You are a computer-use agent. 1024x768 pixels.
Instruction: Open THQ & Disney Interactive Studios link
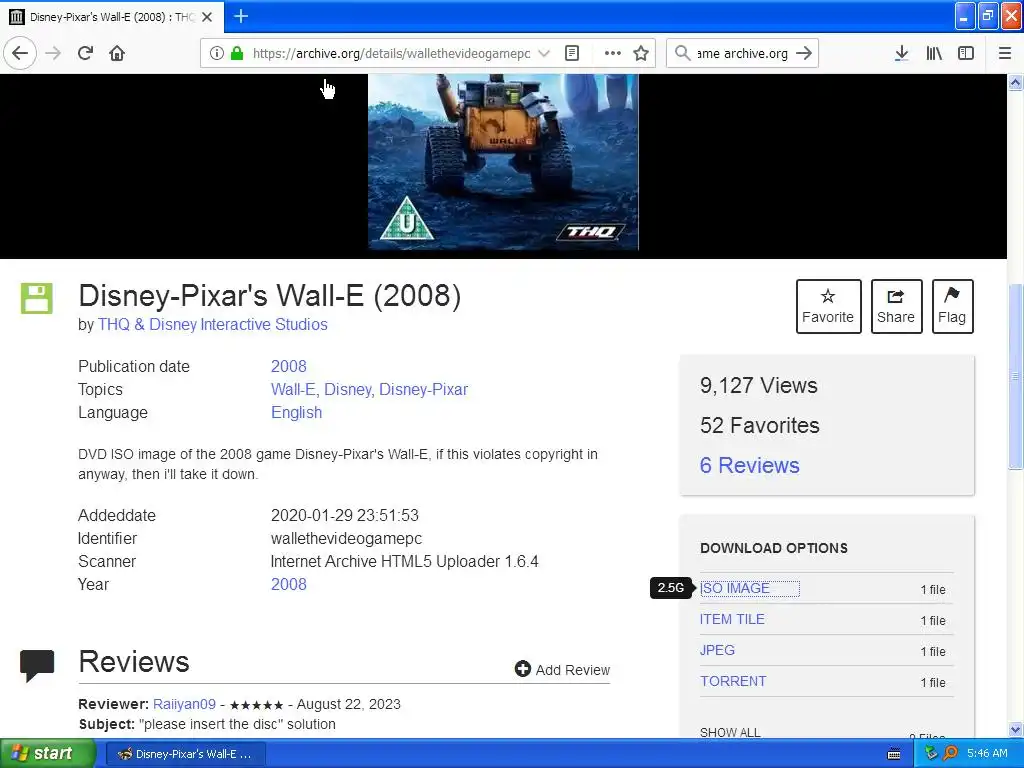212,325
